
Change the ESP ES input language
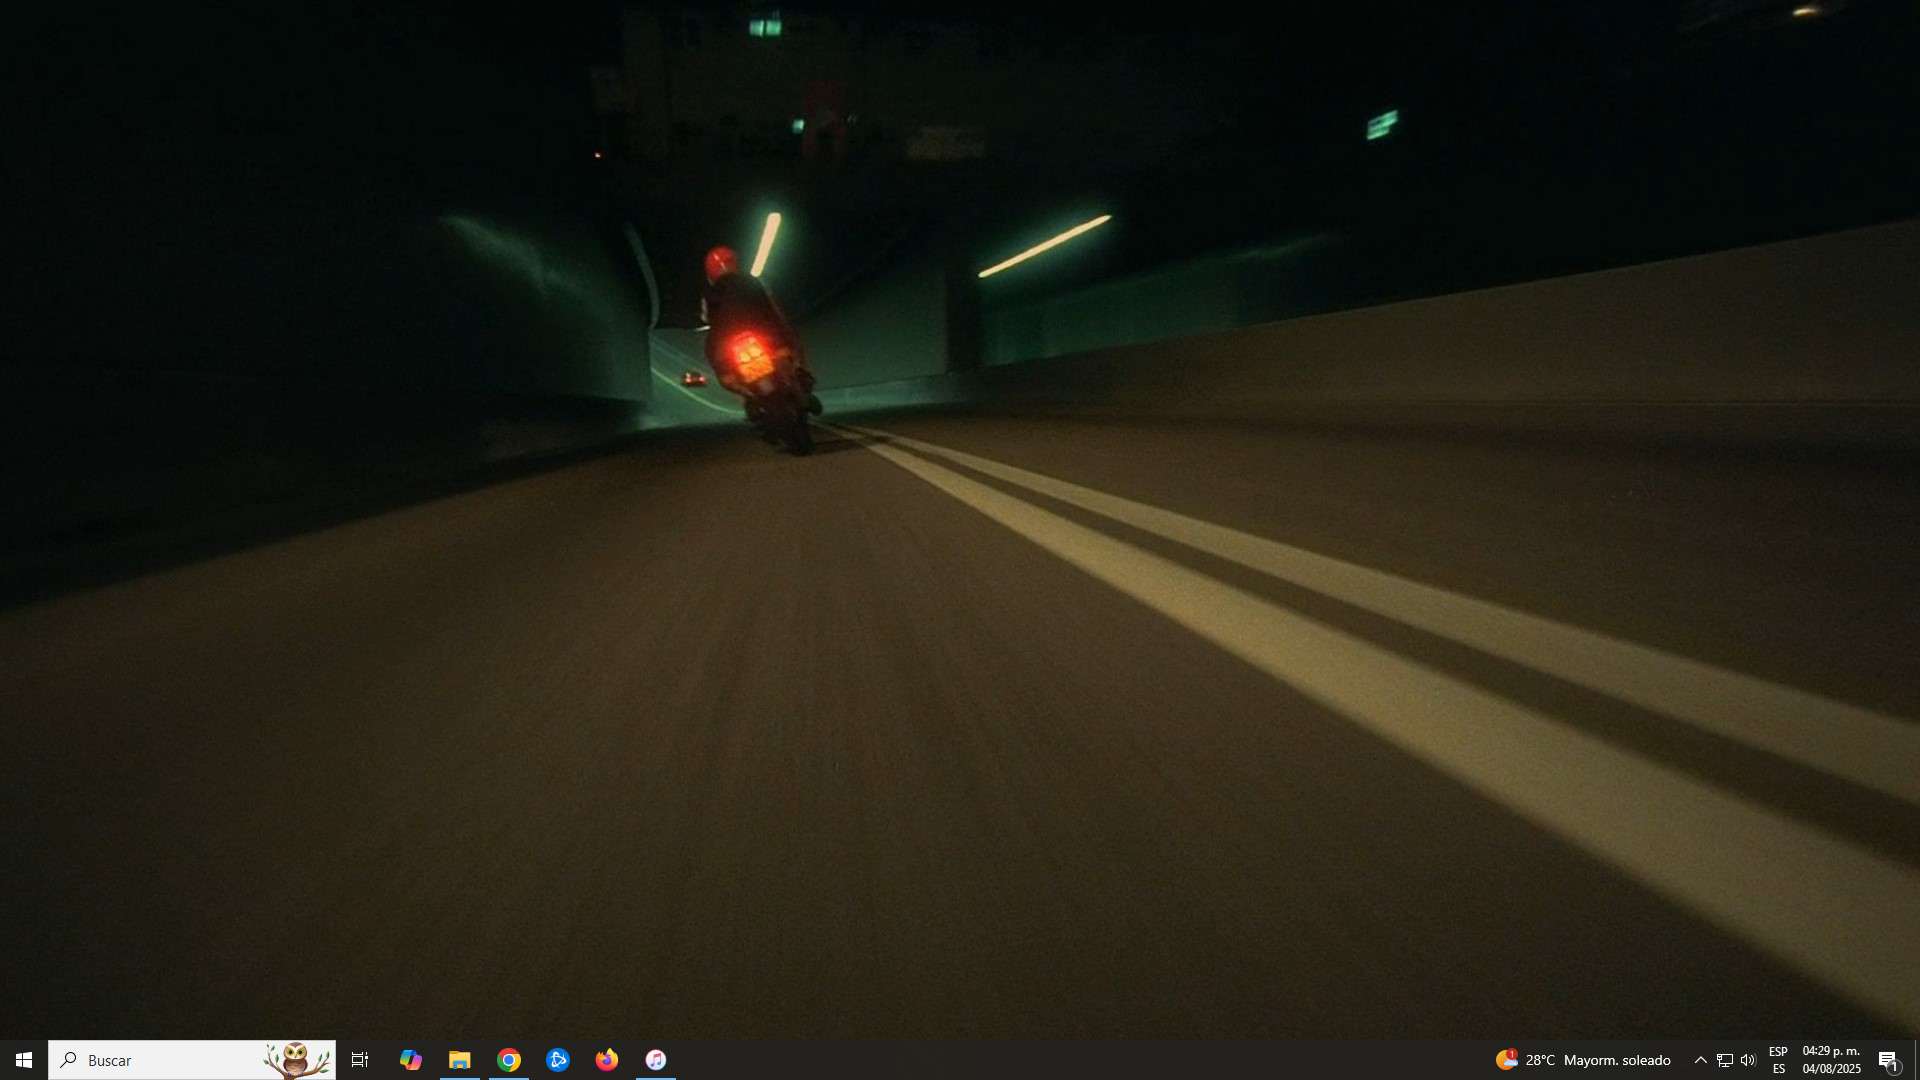pos(1778,1060)
